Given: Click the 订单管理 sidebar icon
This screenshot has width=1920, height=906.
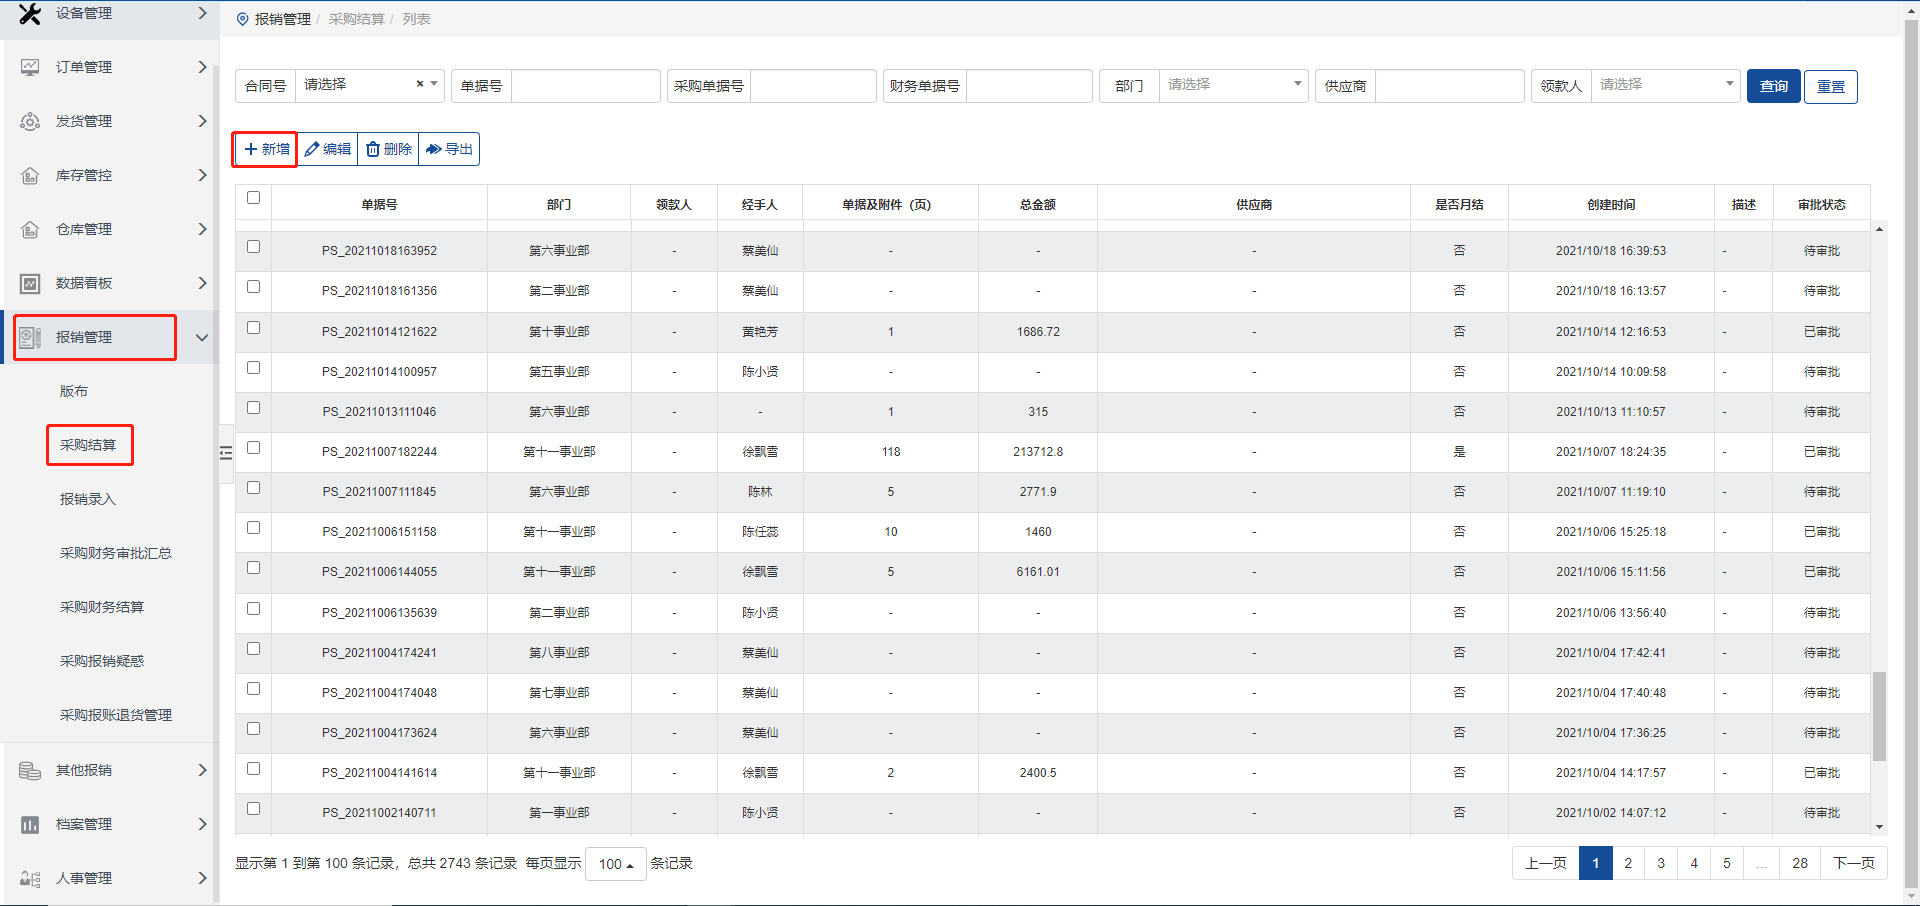Looking at the screenshot, I should click(x=30, y=67).
